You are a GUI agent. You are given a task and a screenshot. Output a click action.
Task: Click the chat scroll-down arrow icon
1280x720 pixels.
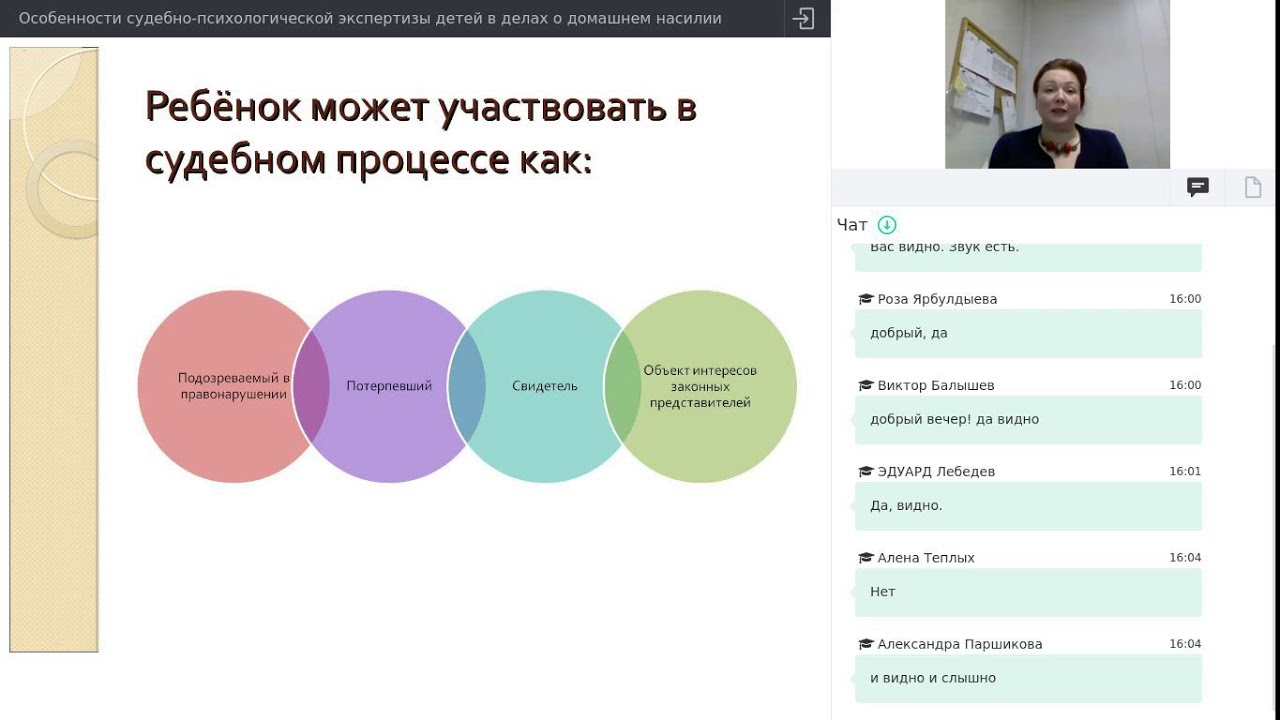(887, 225)
